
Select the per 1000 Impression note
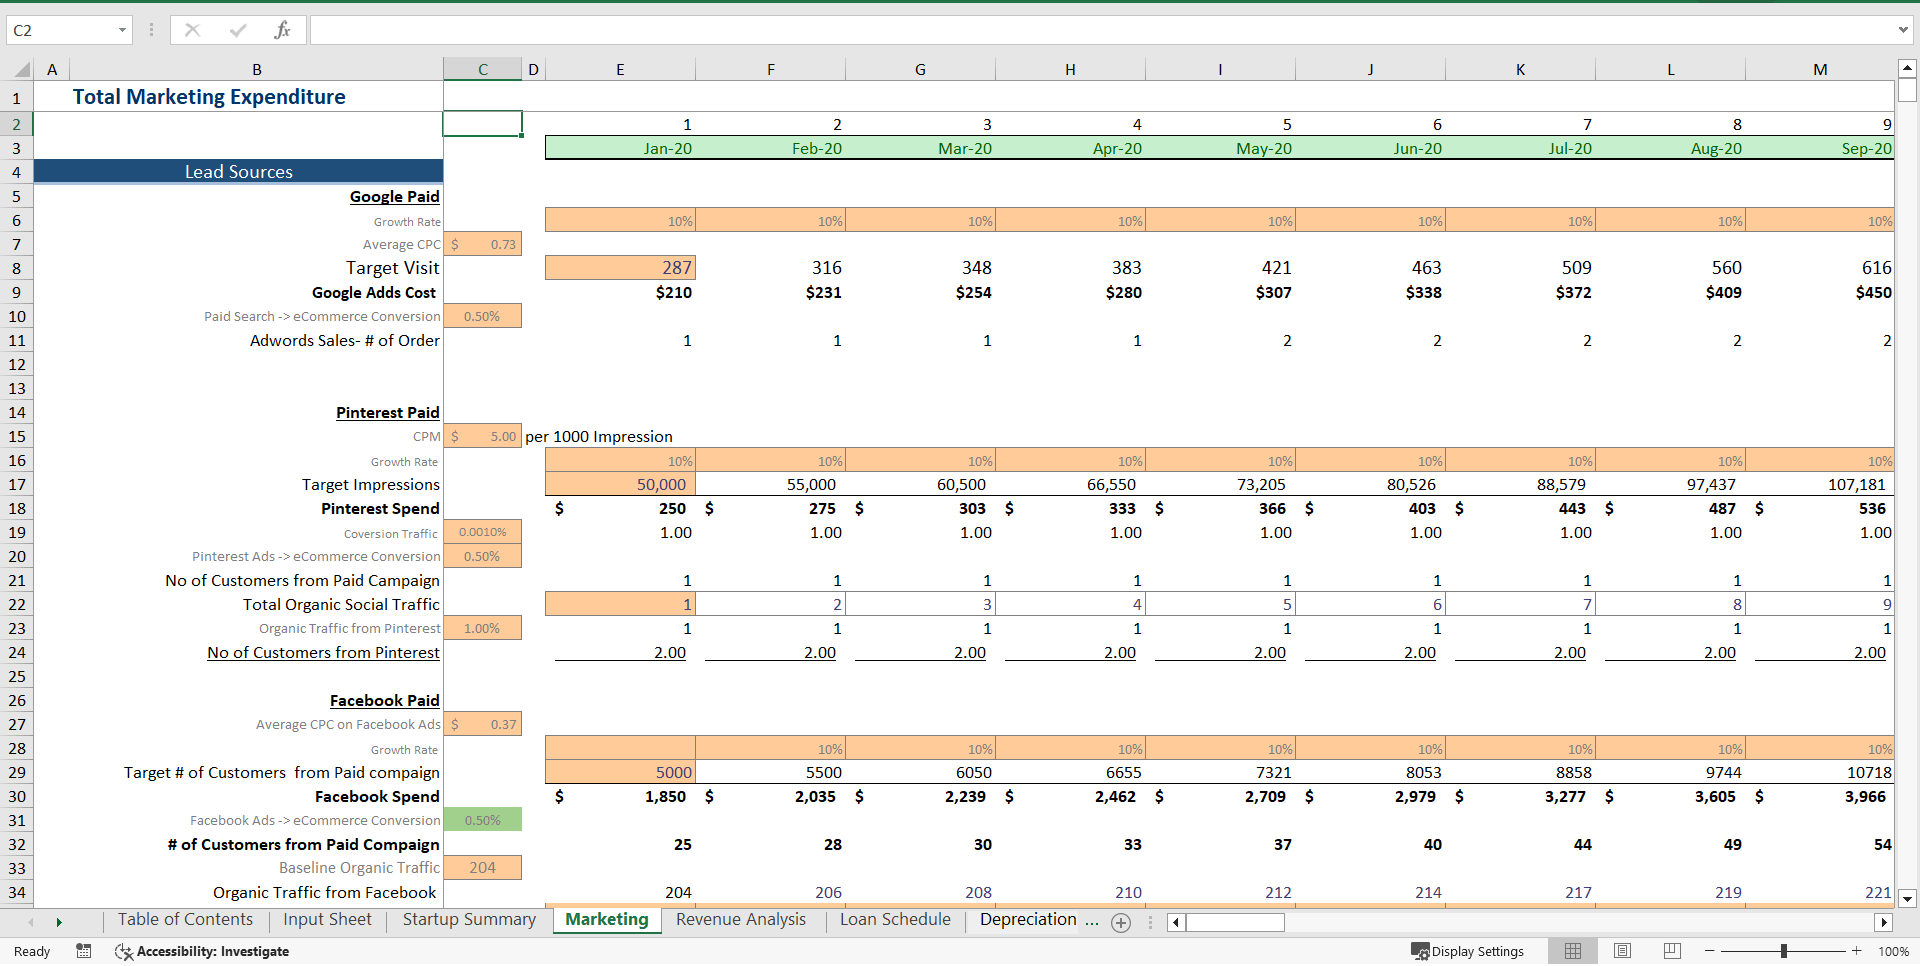coord(599,436)
